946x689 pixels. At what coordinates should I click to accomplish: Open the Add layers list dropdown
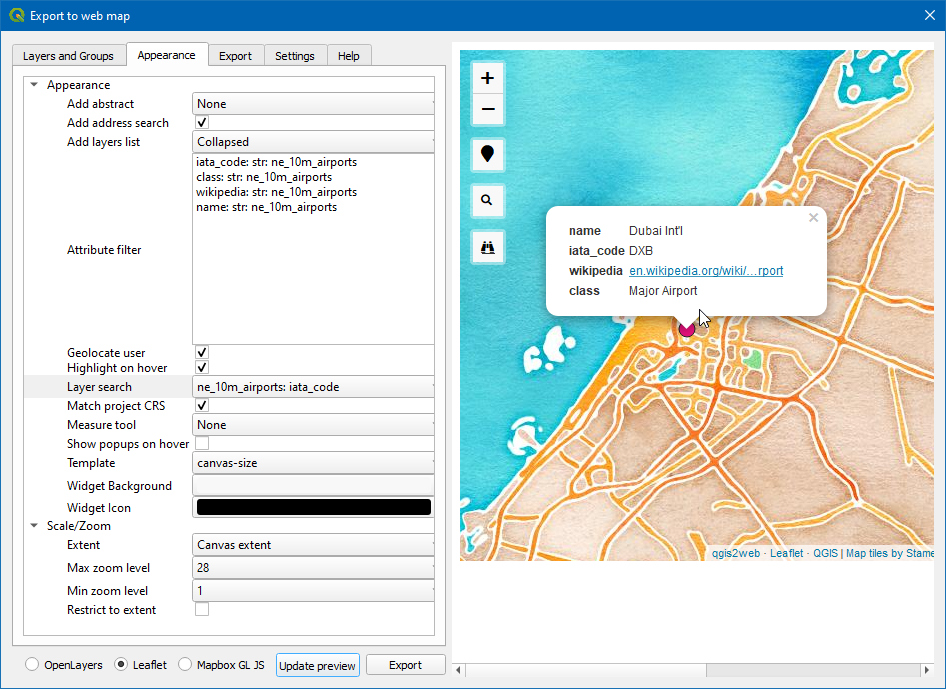313,142
